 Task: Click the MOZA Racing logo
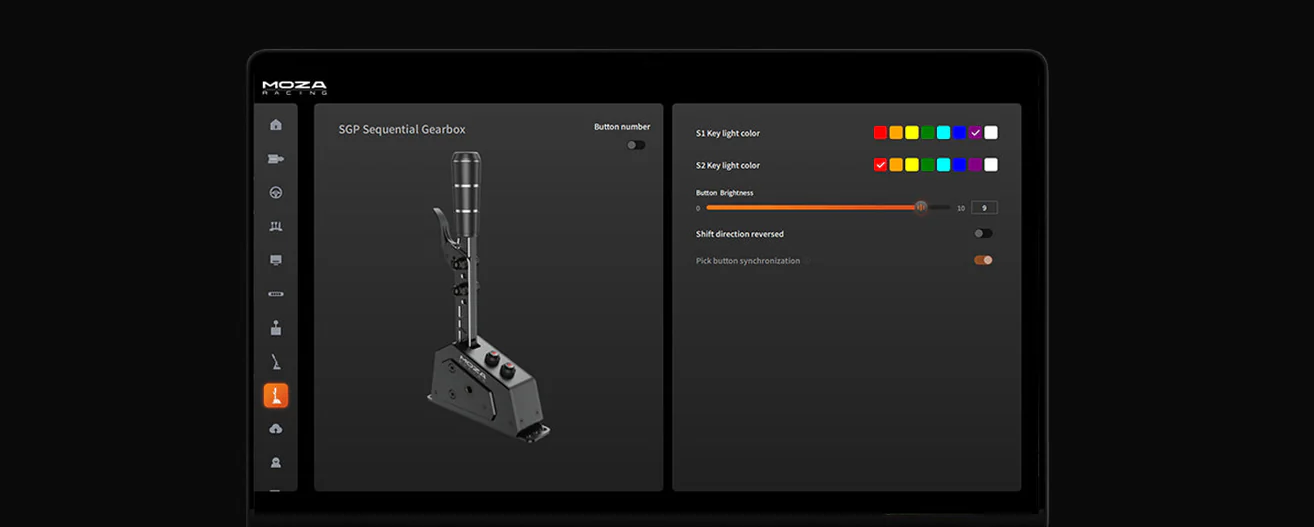294,87
